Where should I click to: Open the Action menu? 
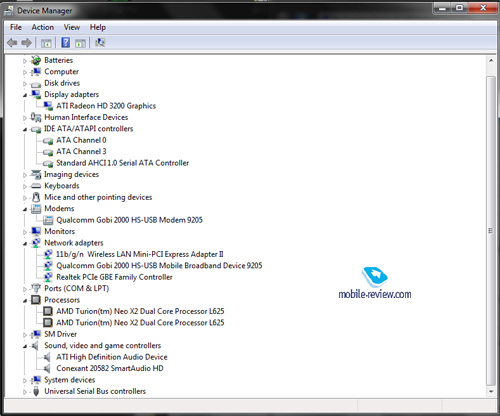[43, 27]
